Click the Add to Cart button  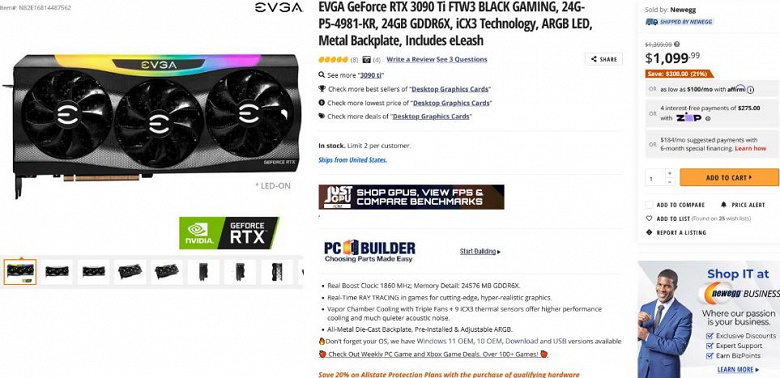click(729, 178)
